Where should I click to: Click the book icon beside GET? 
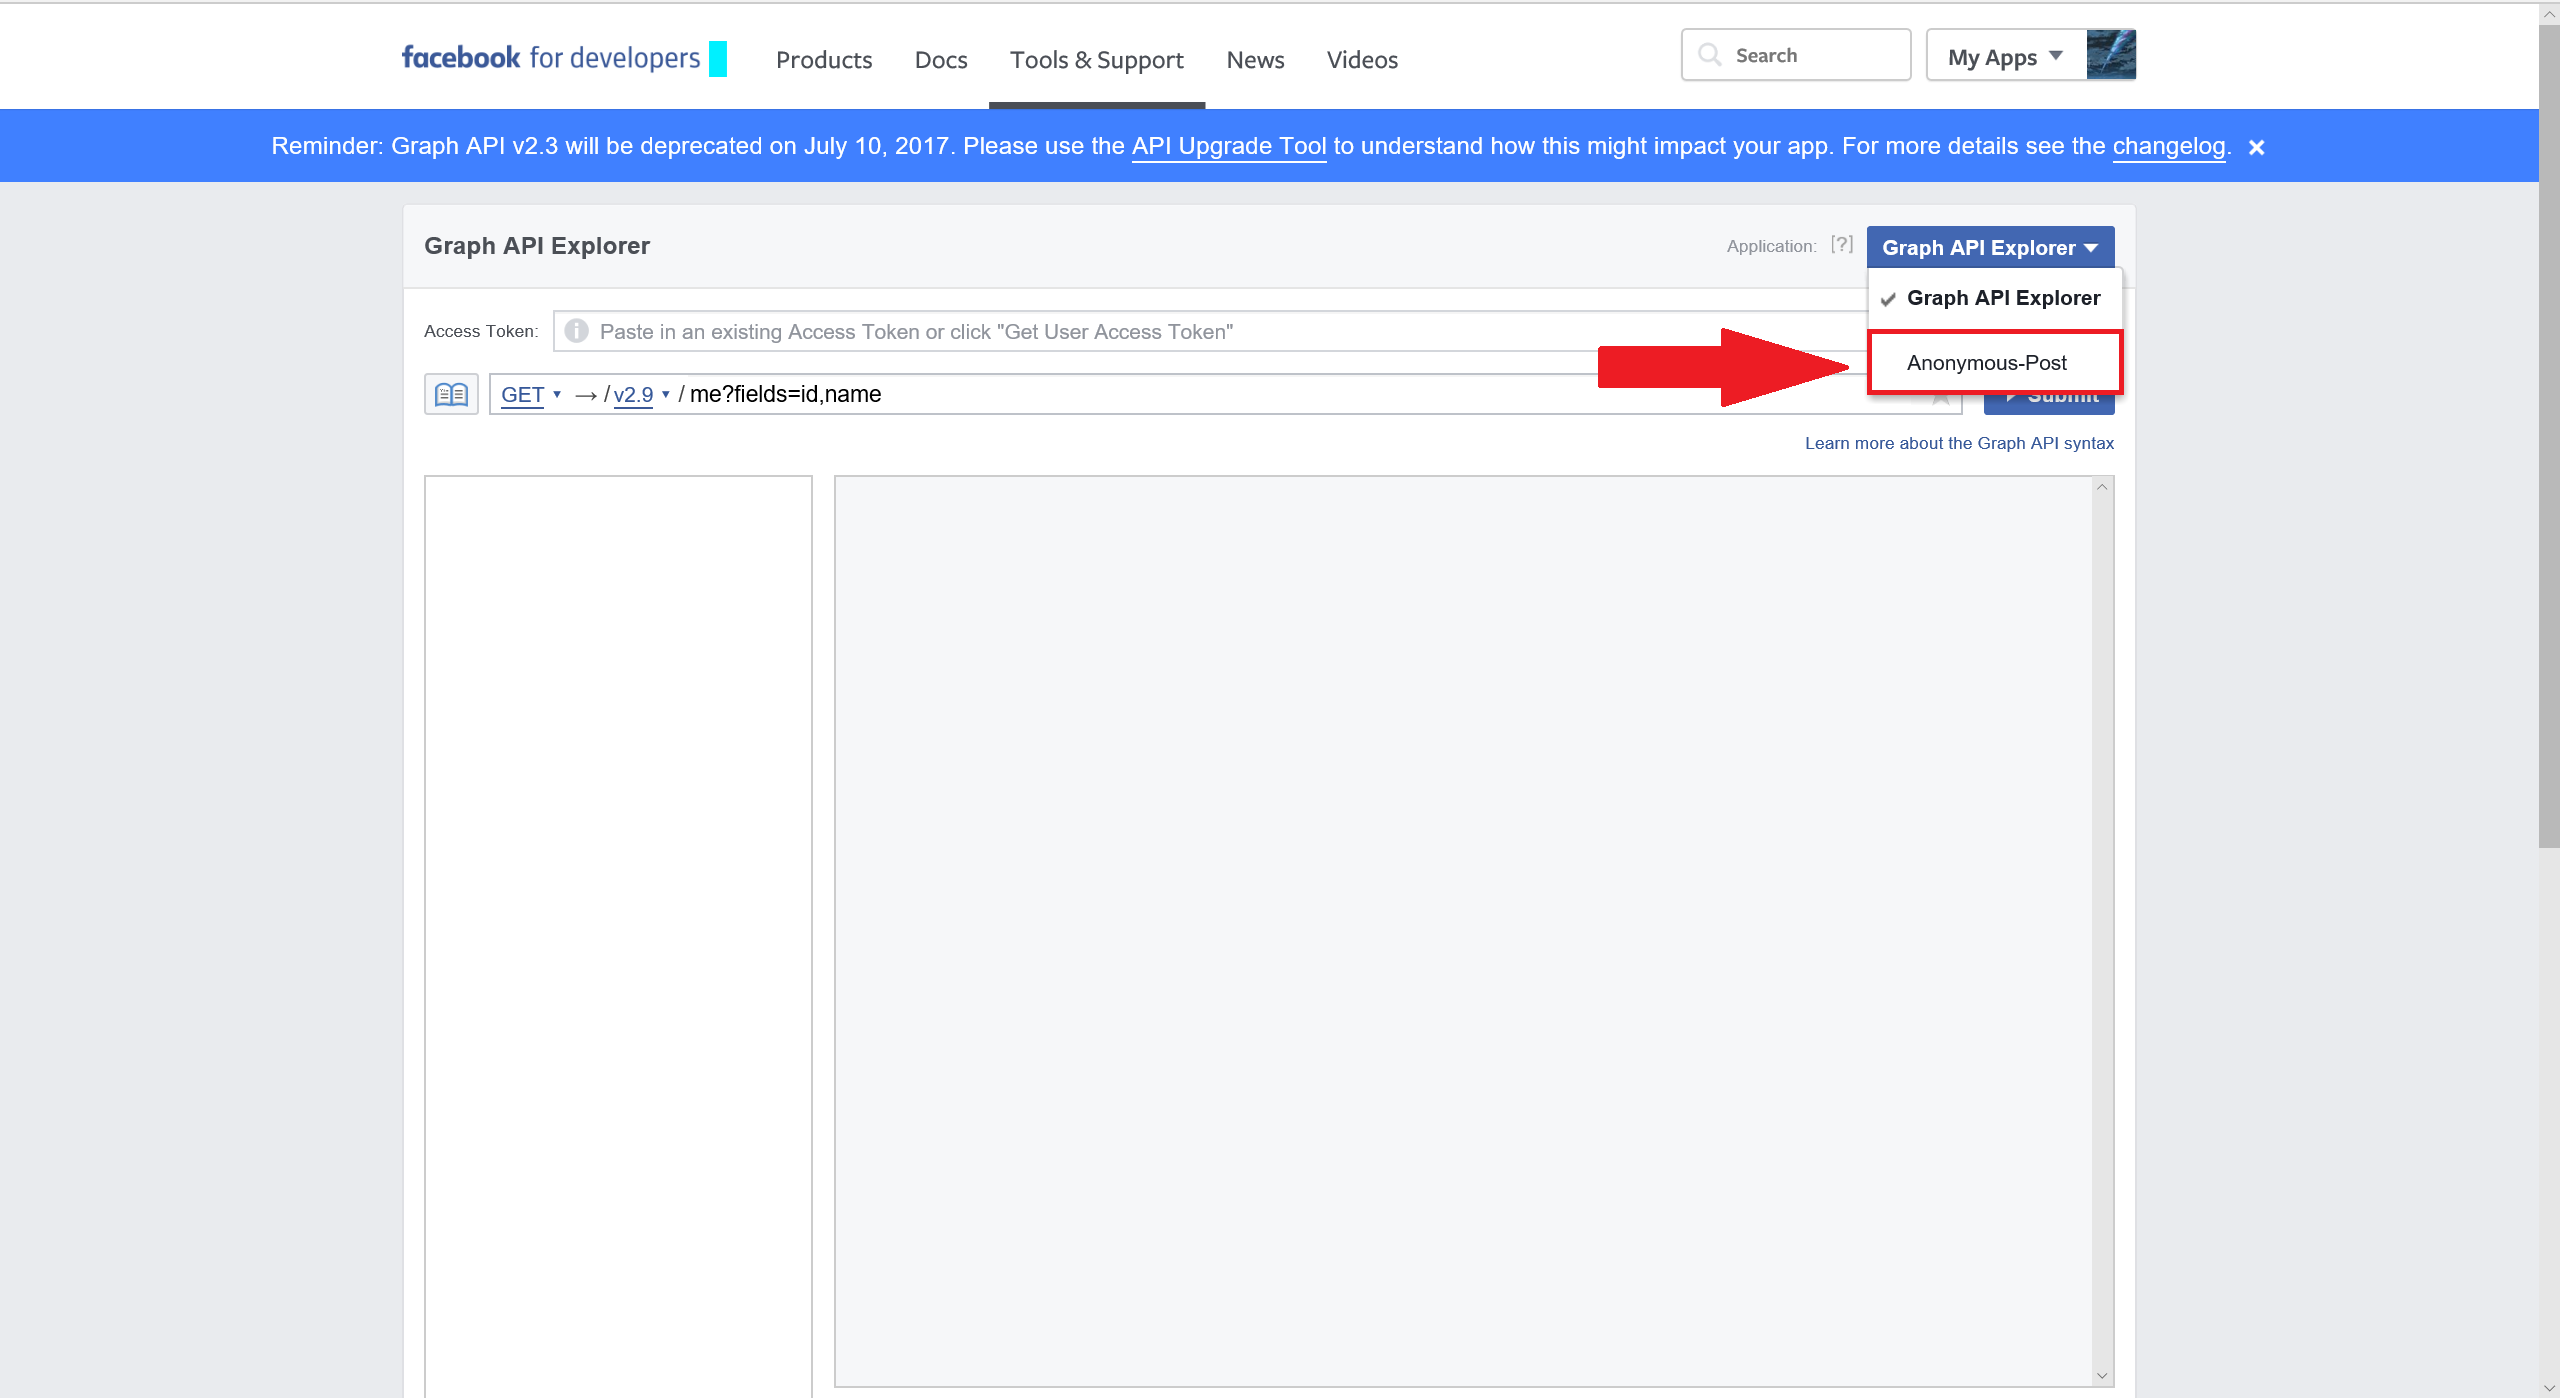pyautogui.click(x=451, y=394)
